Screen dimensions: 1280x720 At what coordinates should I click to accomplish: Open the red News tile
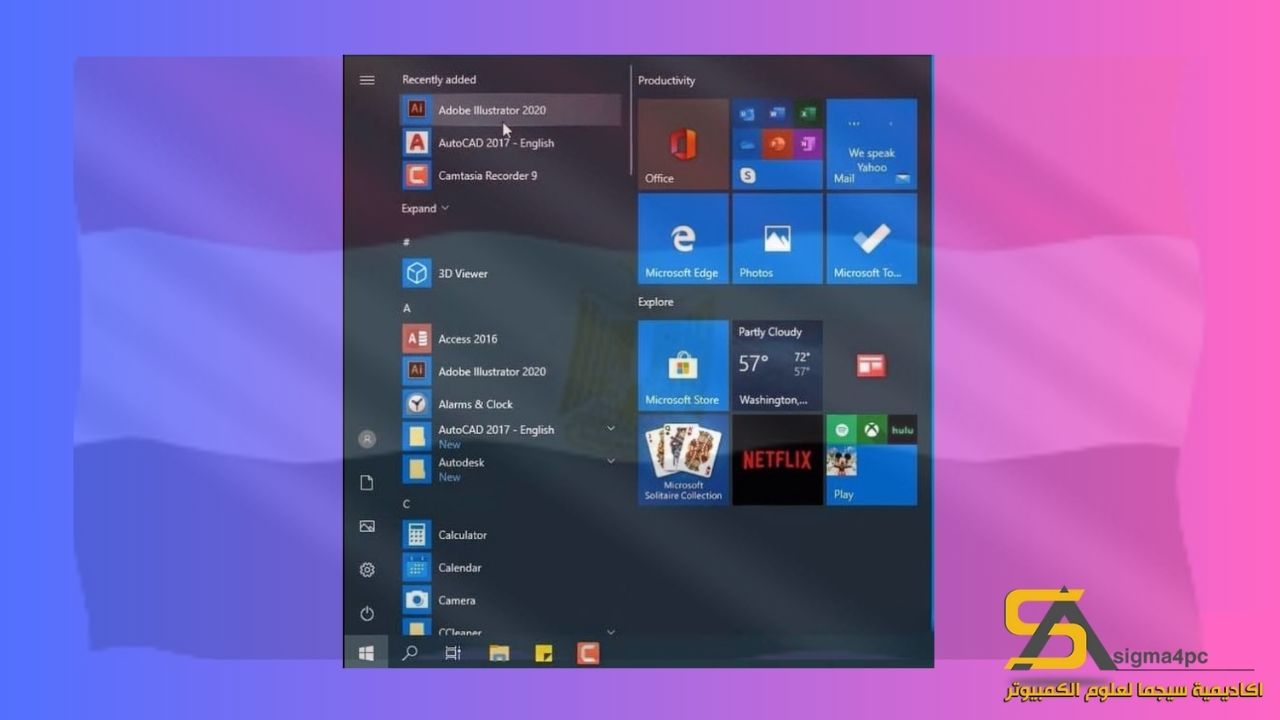point(871,366)
